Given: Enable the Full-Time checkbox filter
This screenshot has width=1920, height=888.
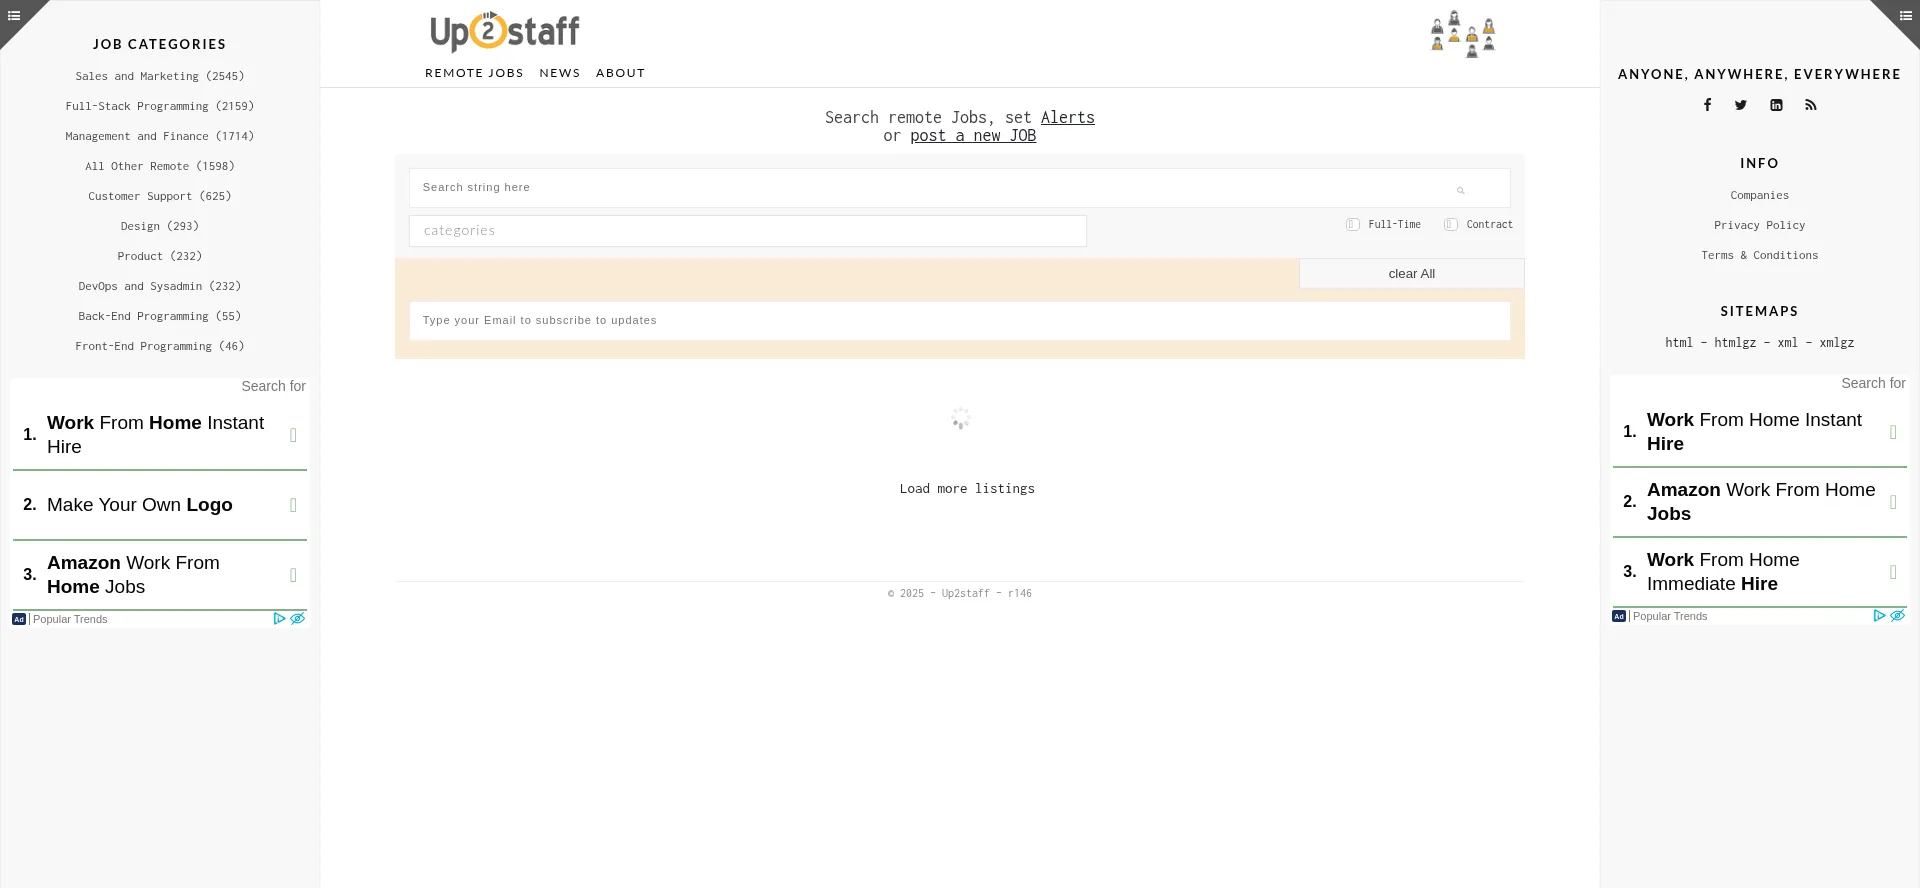Looking at the screenshot, I should point(1353,225).
